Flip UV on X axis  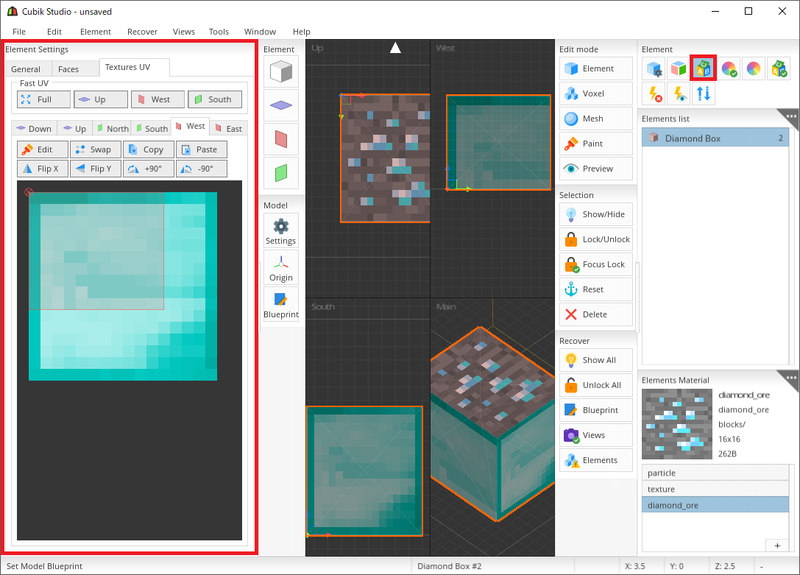click(42, 168)
